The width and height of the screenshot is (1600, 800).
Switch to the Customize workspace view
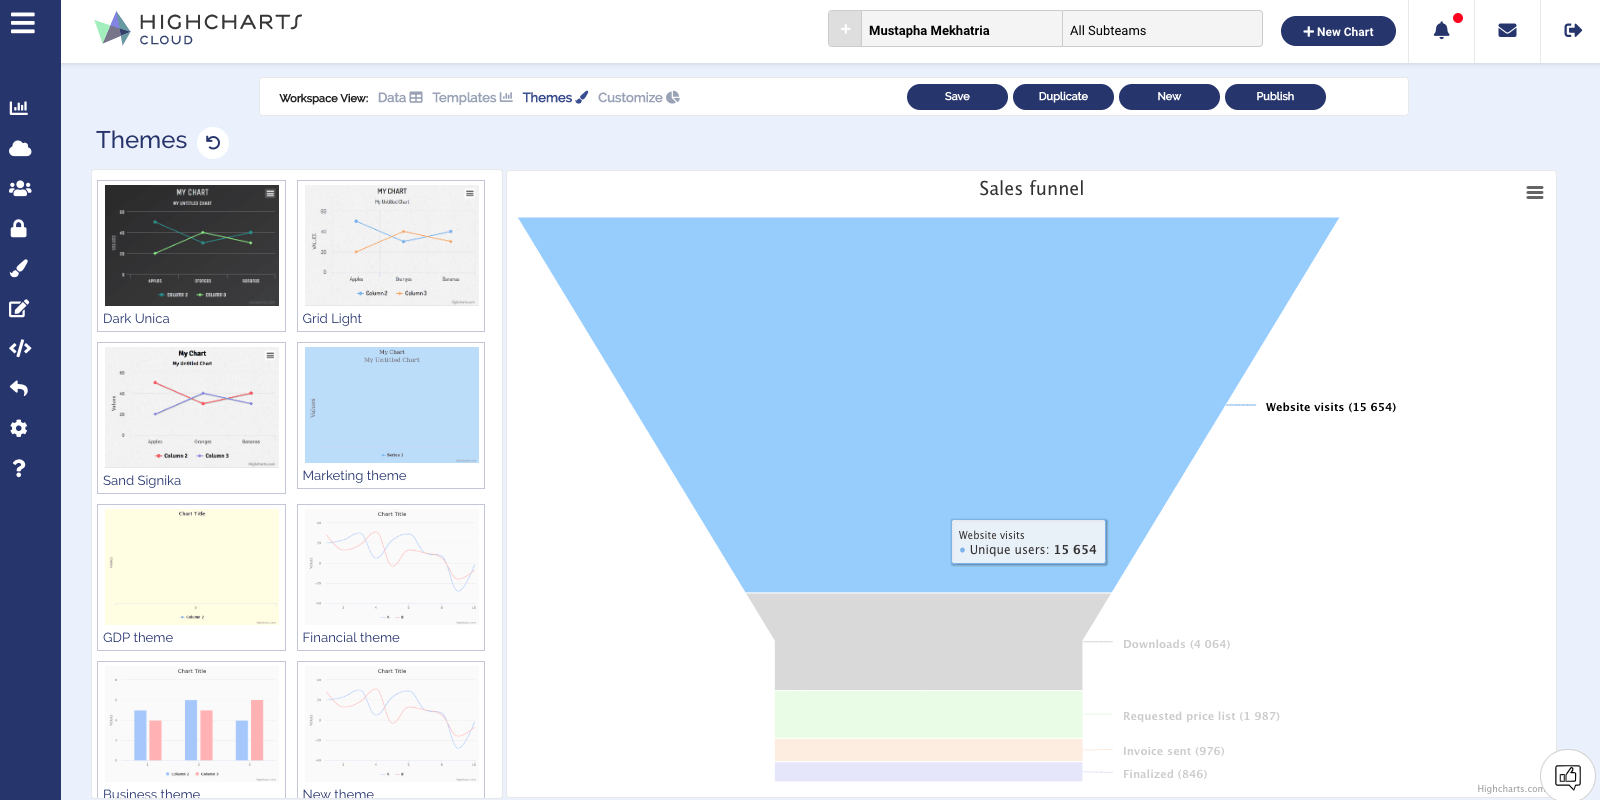[638, 98]
